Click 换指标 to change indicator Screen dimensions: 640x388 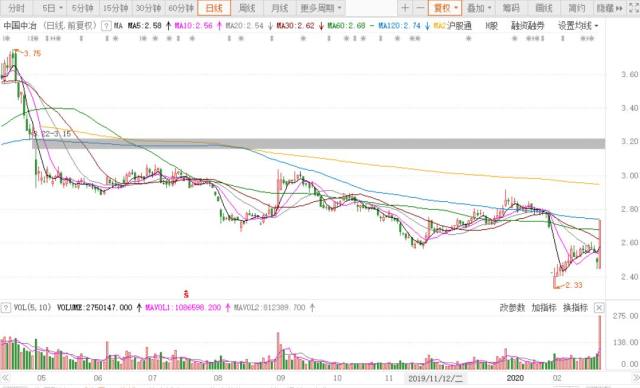[x=576, y=308]
